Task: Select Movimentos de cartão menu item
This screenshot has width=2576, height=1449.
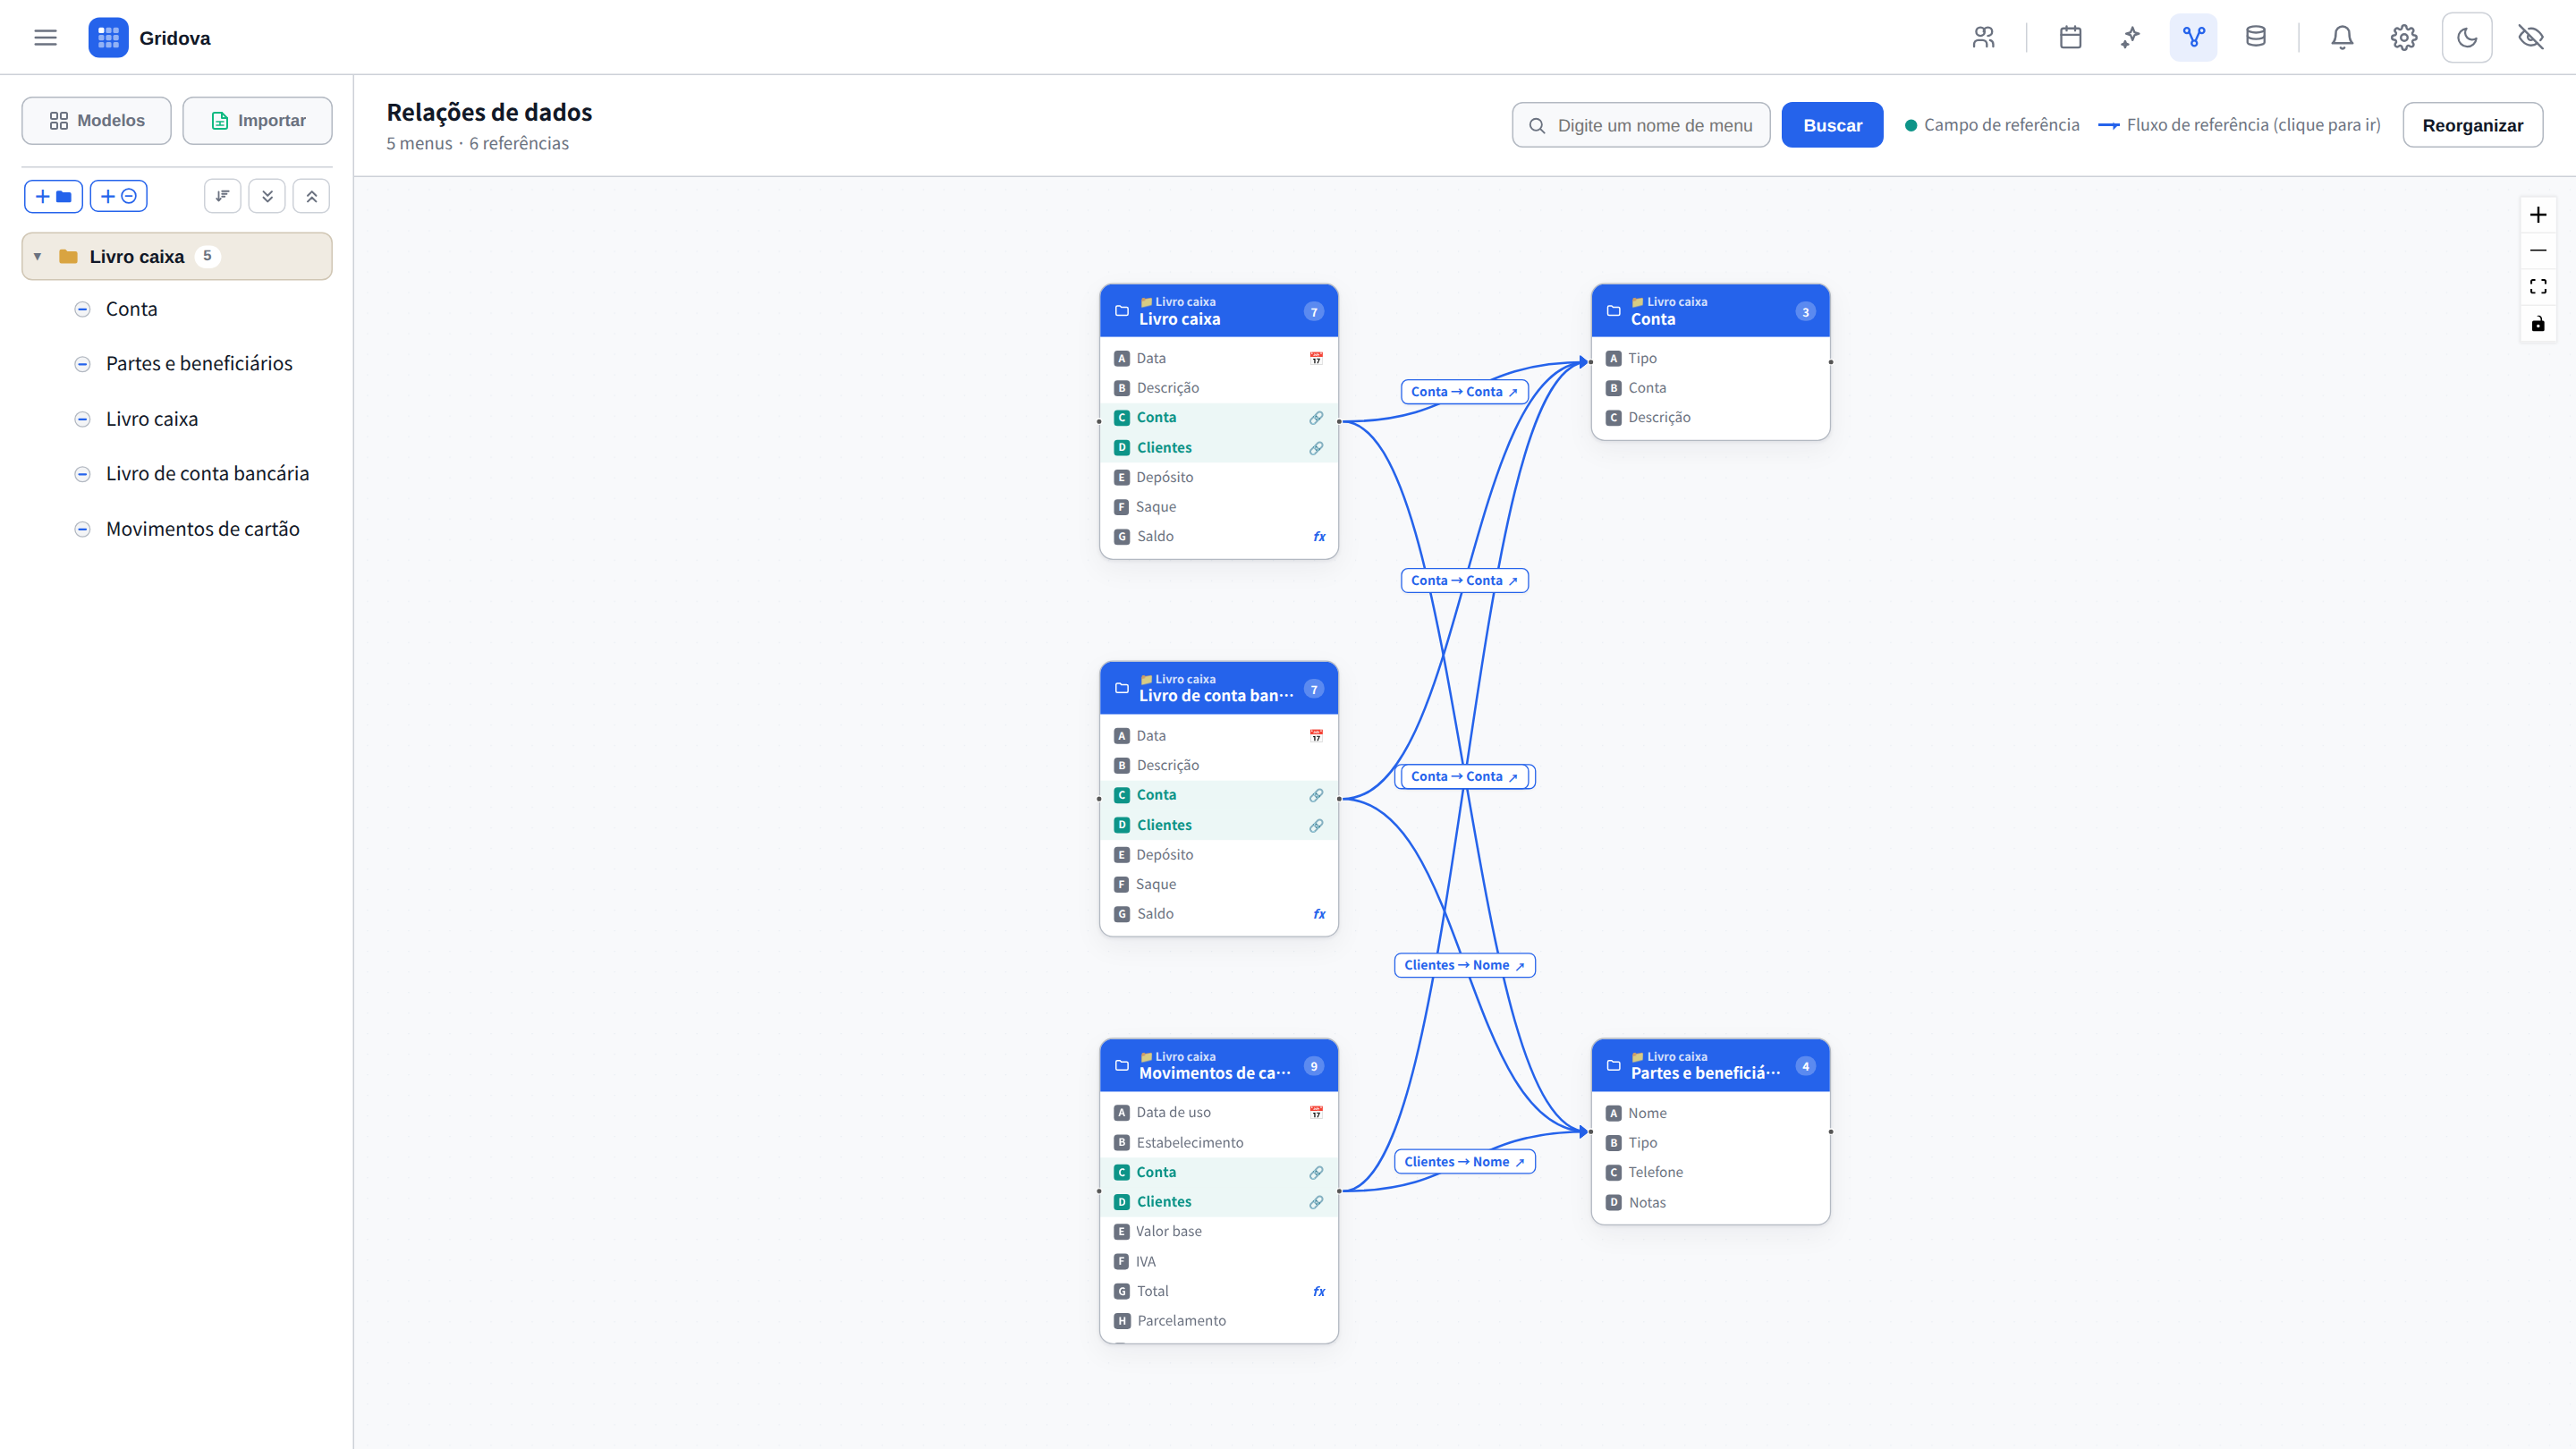Action: 202,529
